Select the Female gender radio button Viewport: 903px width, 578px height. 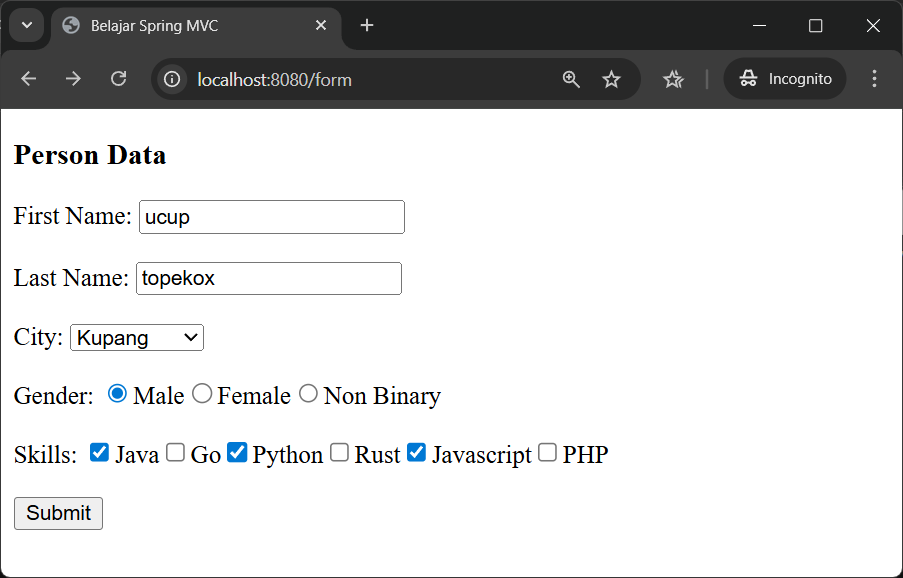(x=202, y=393)
